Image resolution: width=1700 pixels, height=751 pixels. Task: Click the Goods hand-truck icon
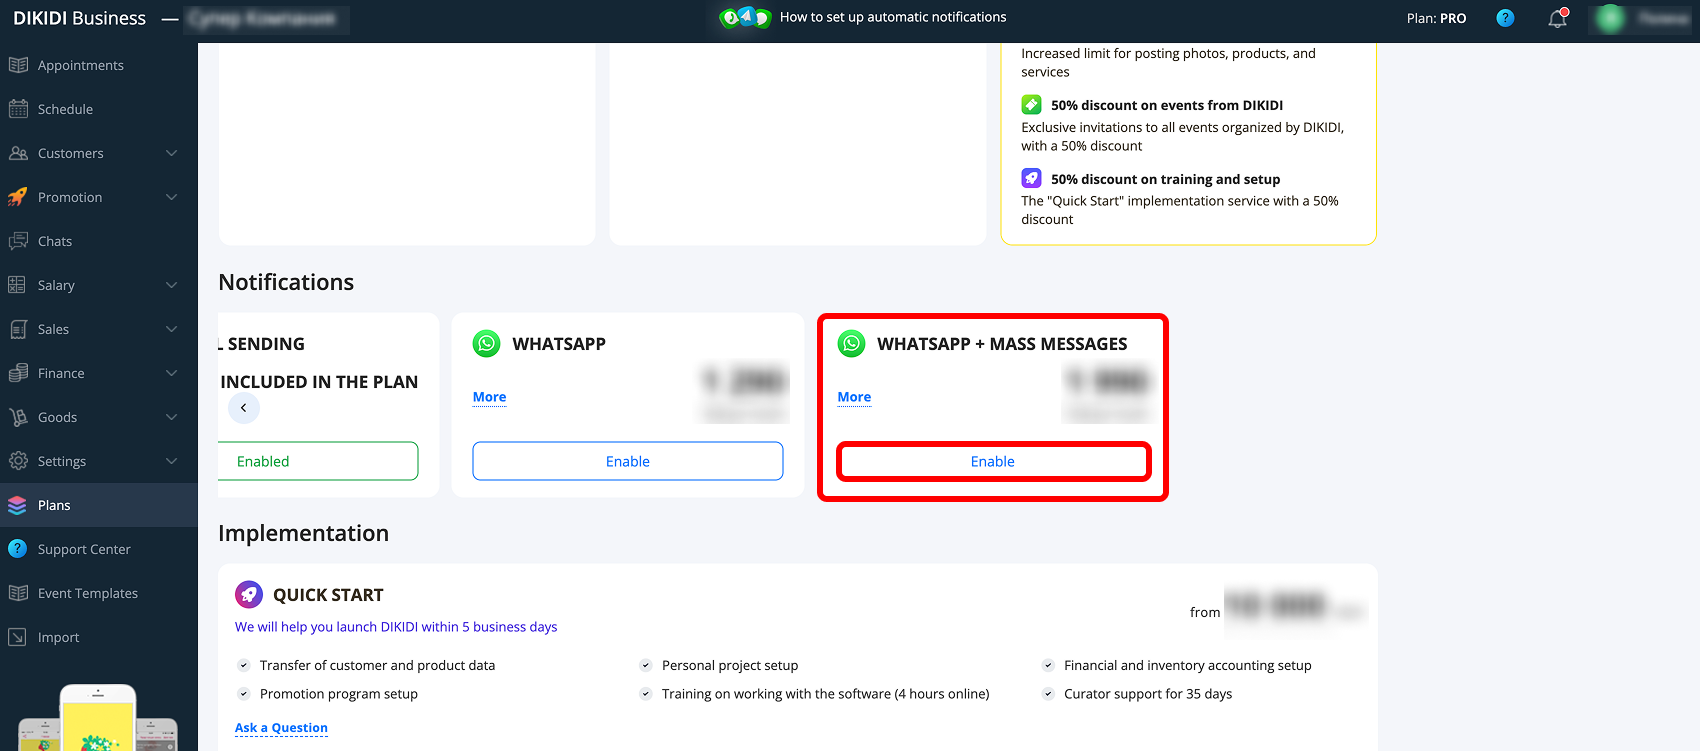(x=17, y=417)
